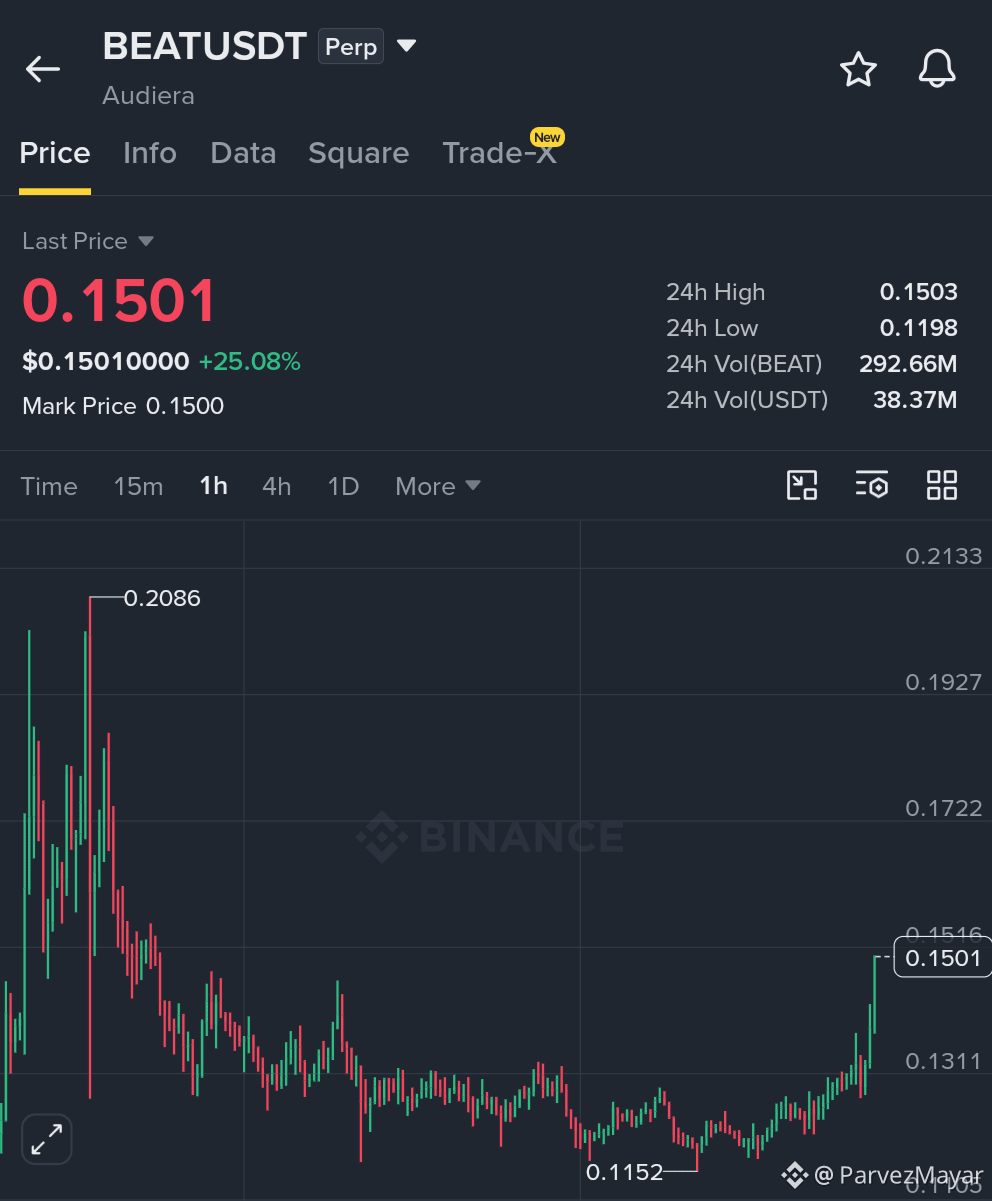992x1201 pixels.
Task: Open the chart drawing tools icon
Action: tap(802, 485)
